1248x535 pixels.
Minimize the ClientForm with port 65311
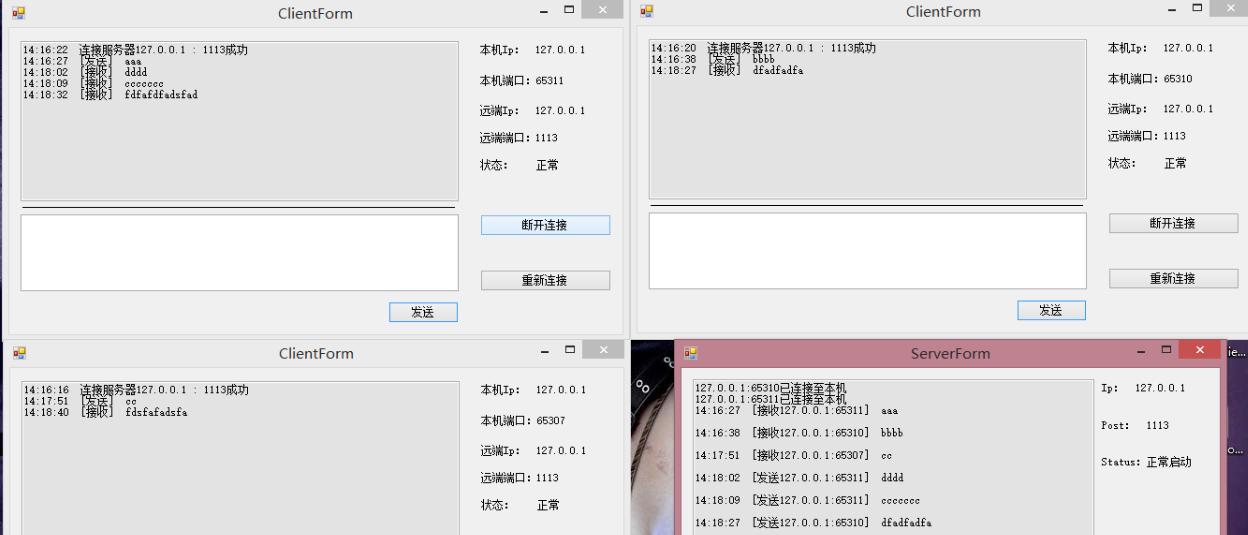pos(544,10)
